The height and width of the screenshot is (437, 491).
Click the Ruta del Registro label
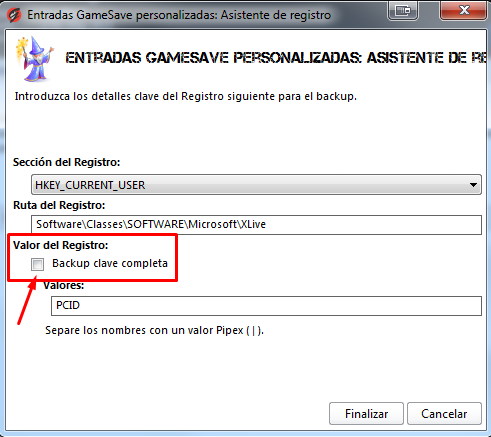pyautogui.click(x=59, y=205)
